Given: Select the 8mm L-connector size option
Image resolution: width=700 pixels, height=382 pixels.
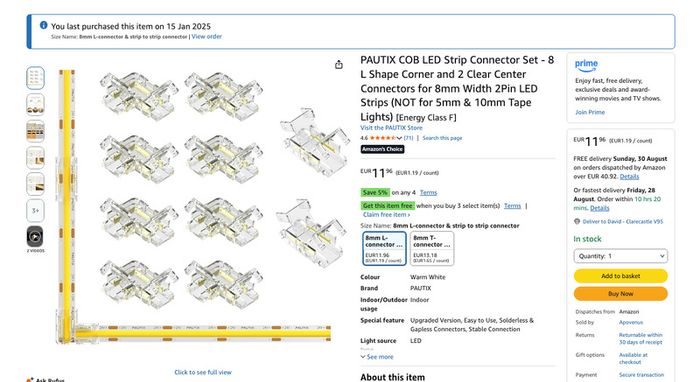Looking at the screenshot, I should coord(384,249).
